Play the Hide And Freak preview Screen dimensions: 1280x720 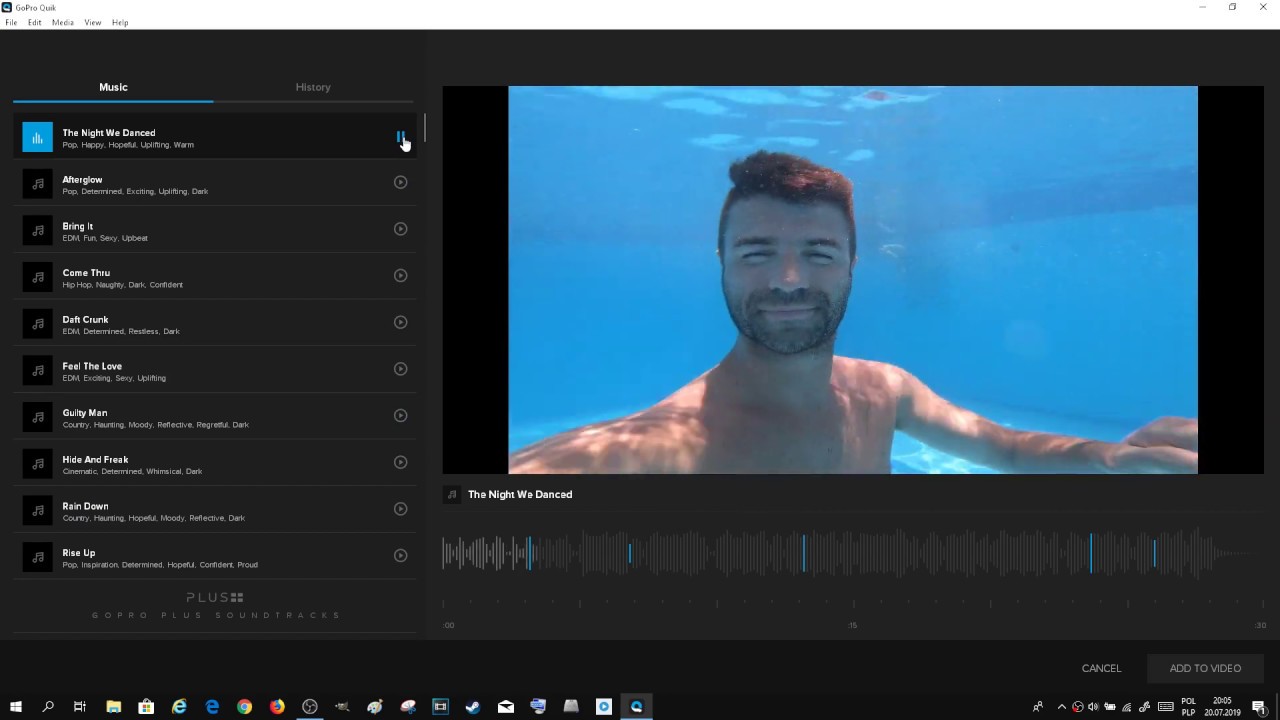click(x=400, y=462)
